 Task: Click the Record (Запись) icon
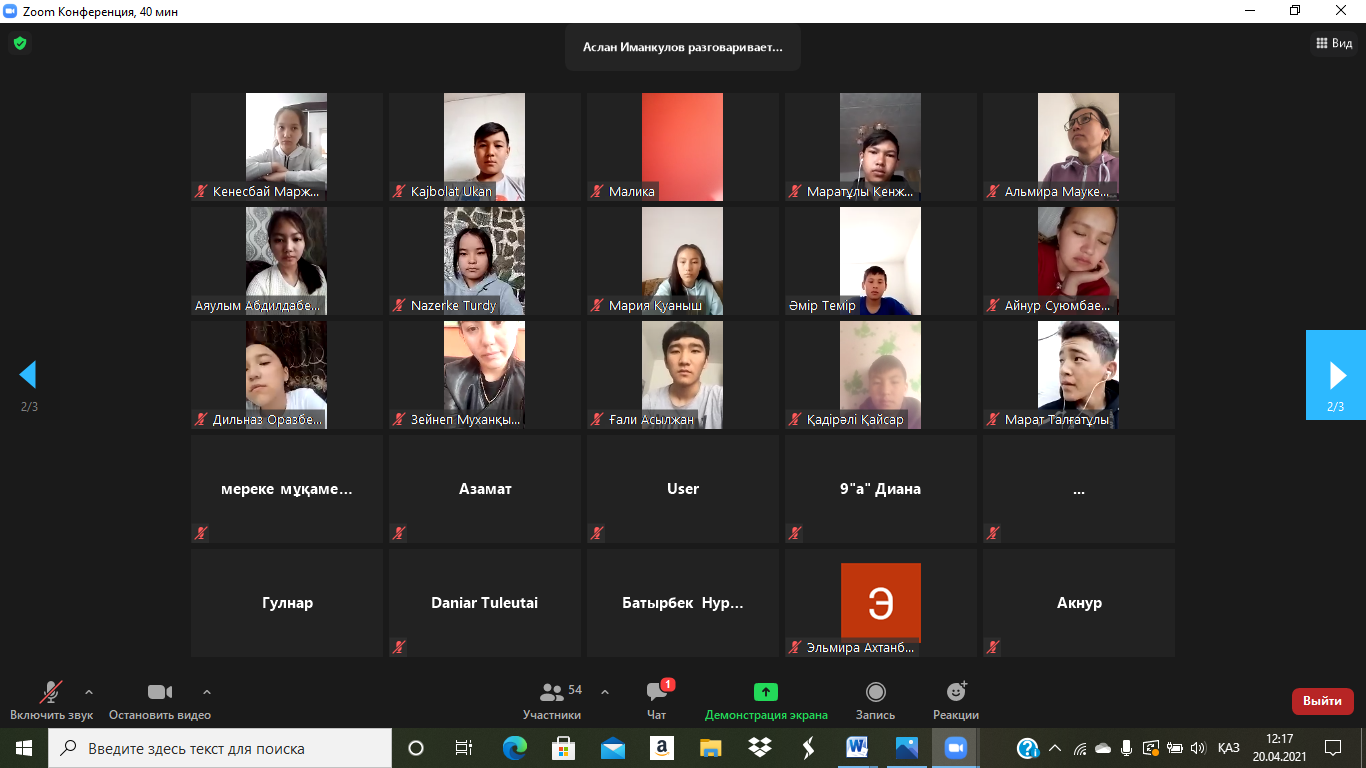tap(876, 692)
